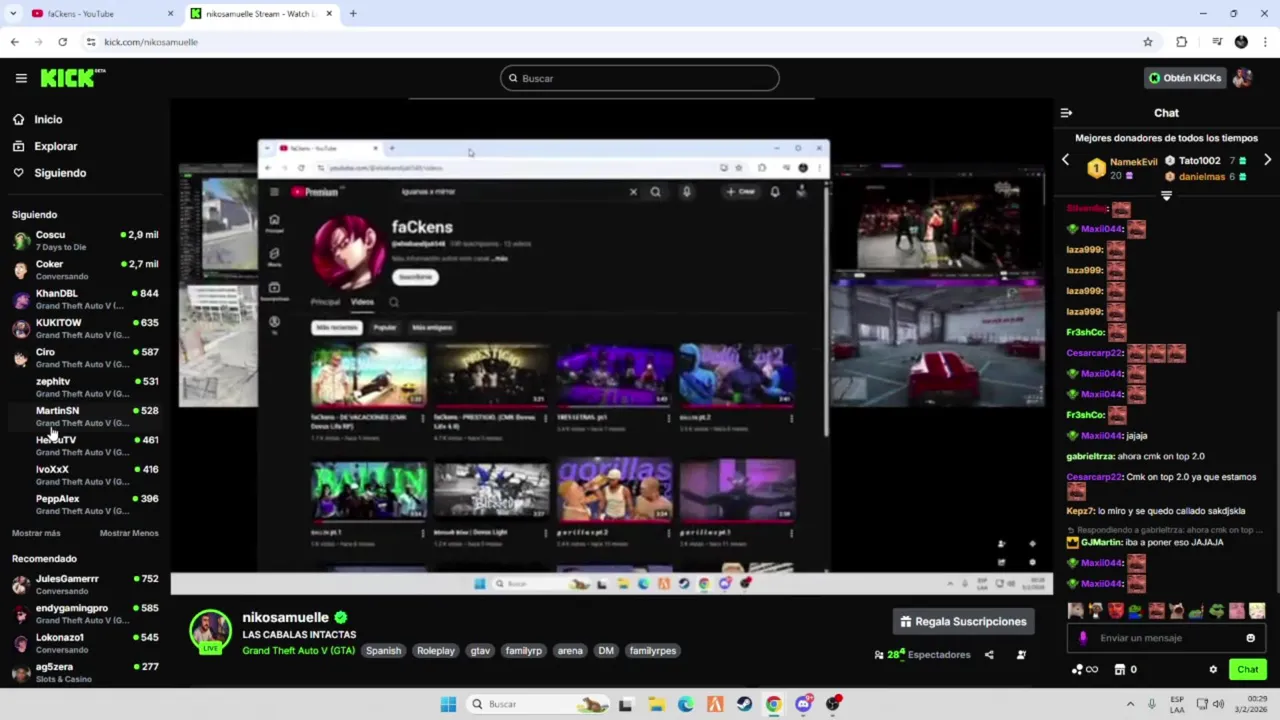Open Lokonazo1 recommended channel
The height and width of the screenshot is (720, 1280).
tap(85, 643)
